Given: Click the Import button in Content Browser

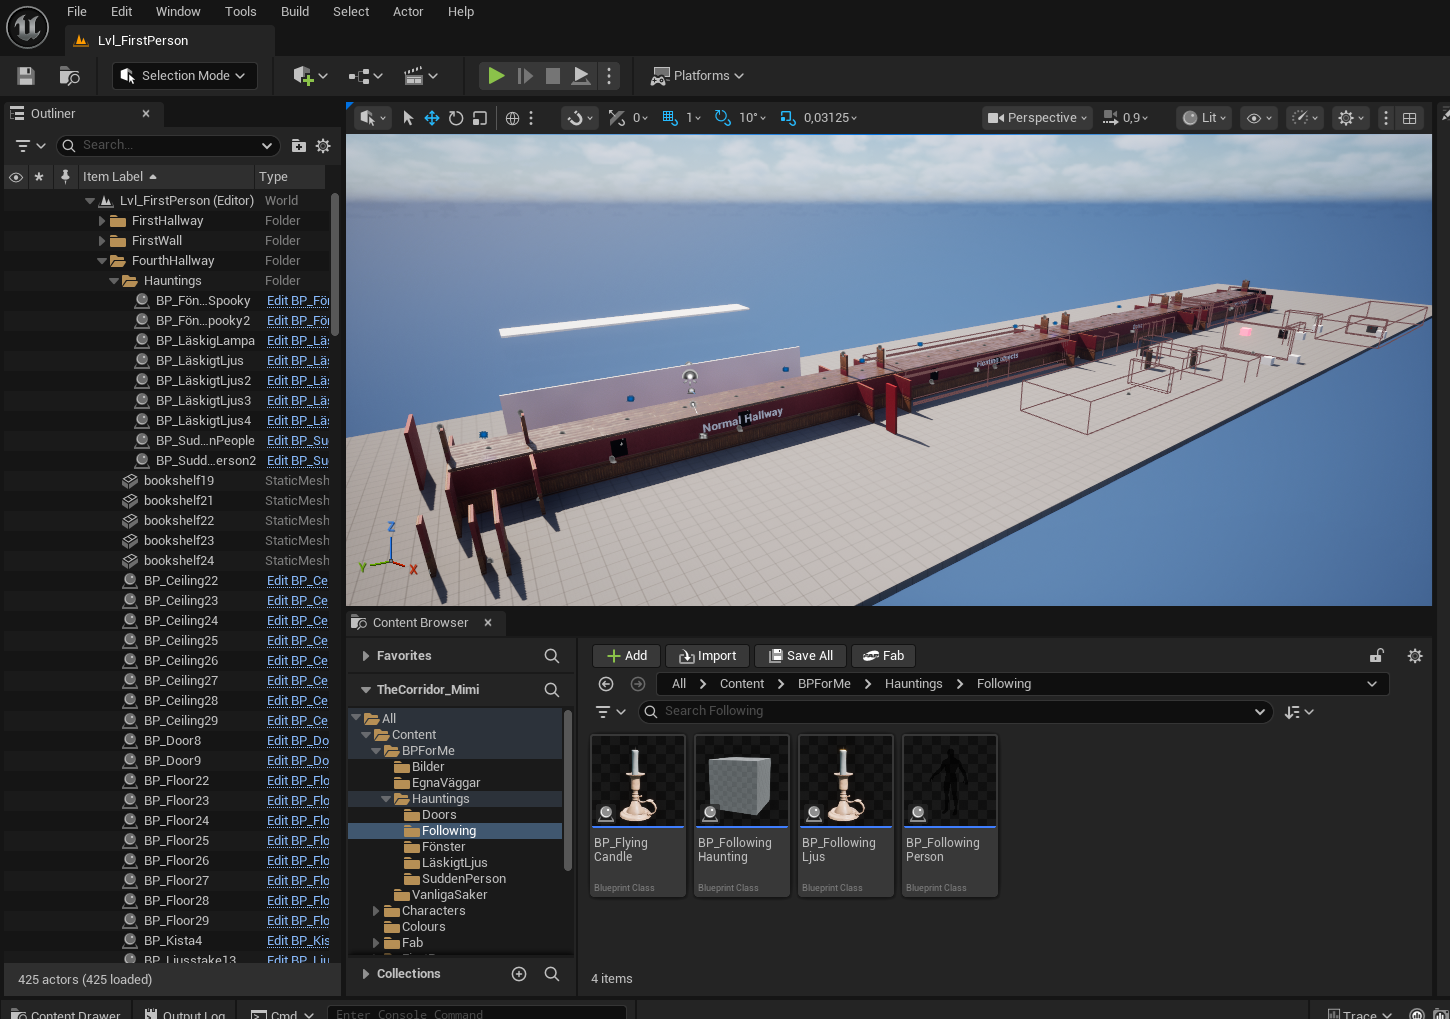Looking at the screenshot, I should click(708, 656).
